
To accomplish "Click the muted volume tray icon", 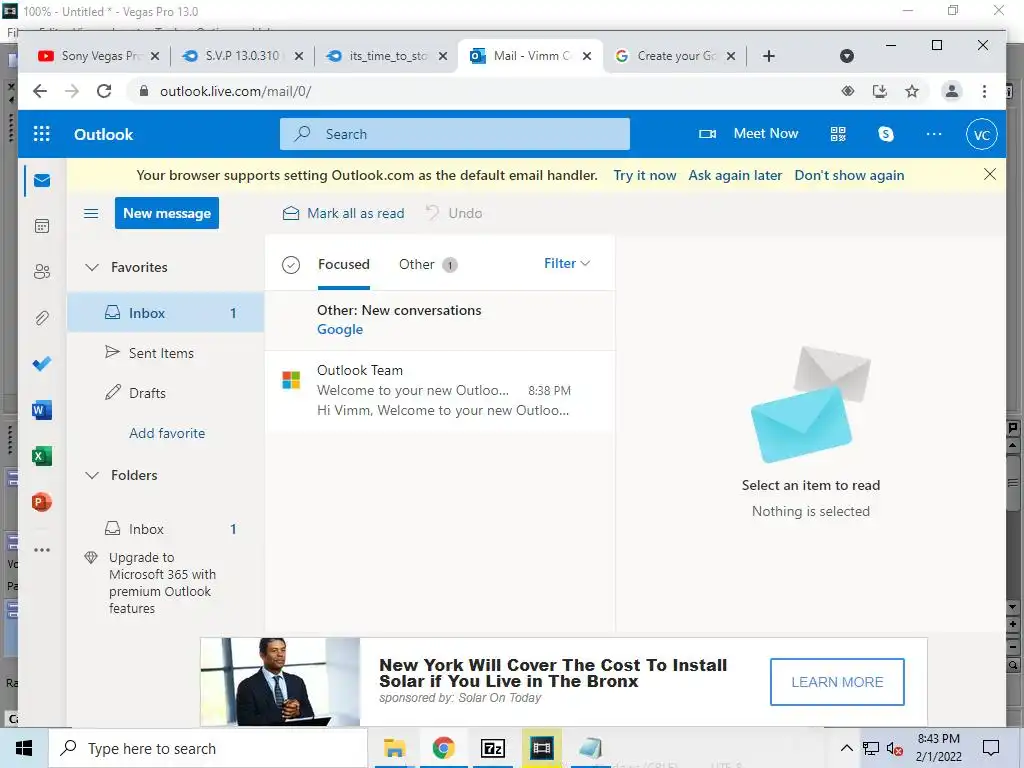I will [894, 748].
